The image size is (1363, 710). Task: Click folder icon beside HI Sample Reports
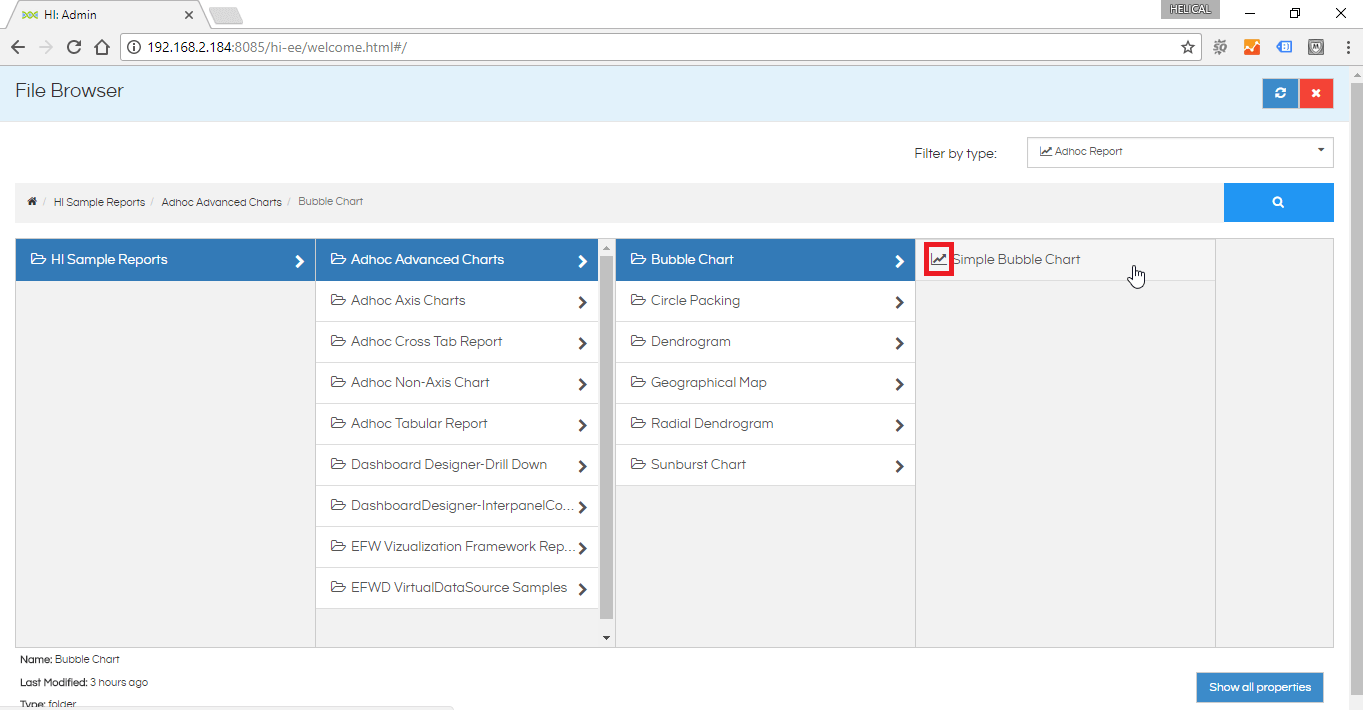(38, 259)
